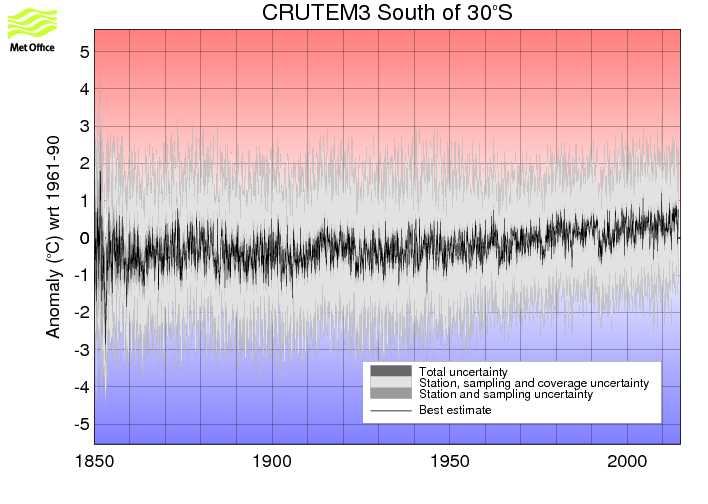Click the chart title 'CRUTEM3 South of 30°S'
Screen dimensions: 708x504
(x=387, y=12)
